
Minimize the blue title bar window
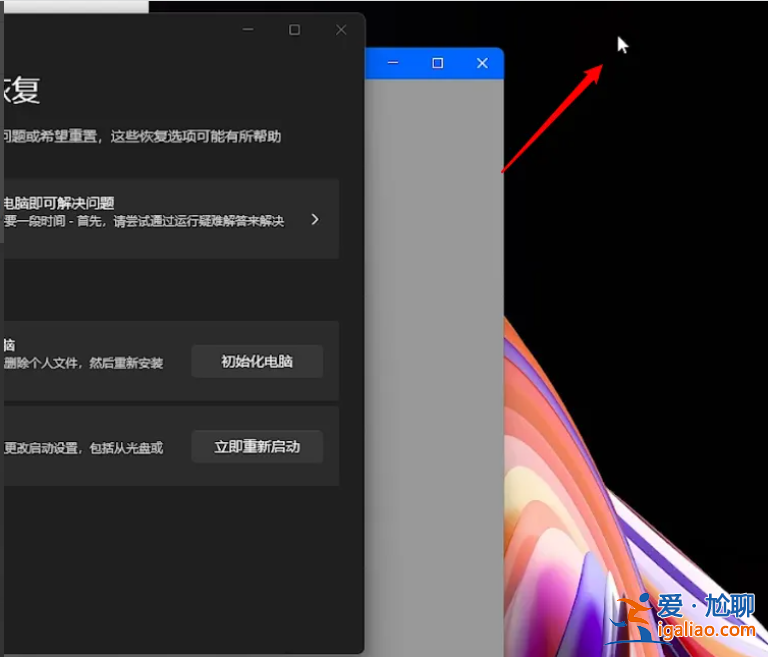pos(393,63)
